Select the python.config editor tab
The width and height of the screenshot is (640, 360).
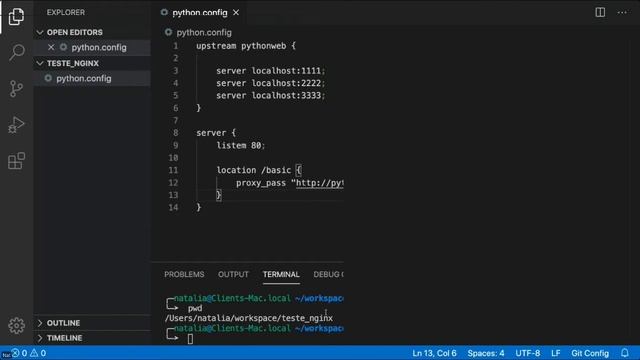tap(200, 13)
